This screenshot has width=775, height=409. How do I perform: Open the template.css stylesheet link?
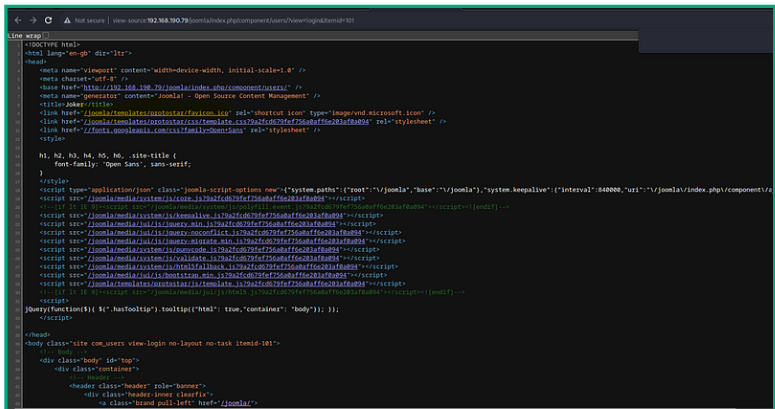pos(226,121)
